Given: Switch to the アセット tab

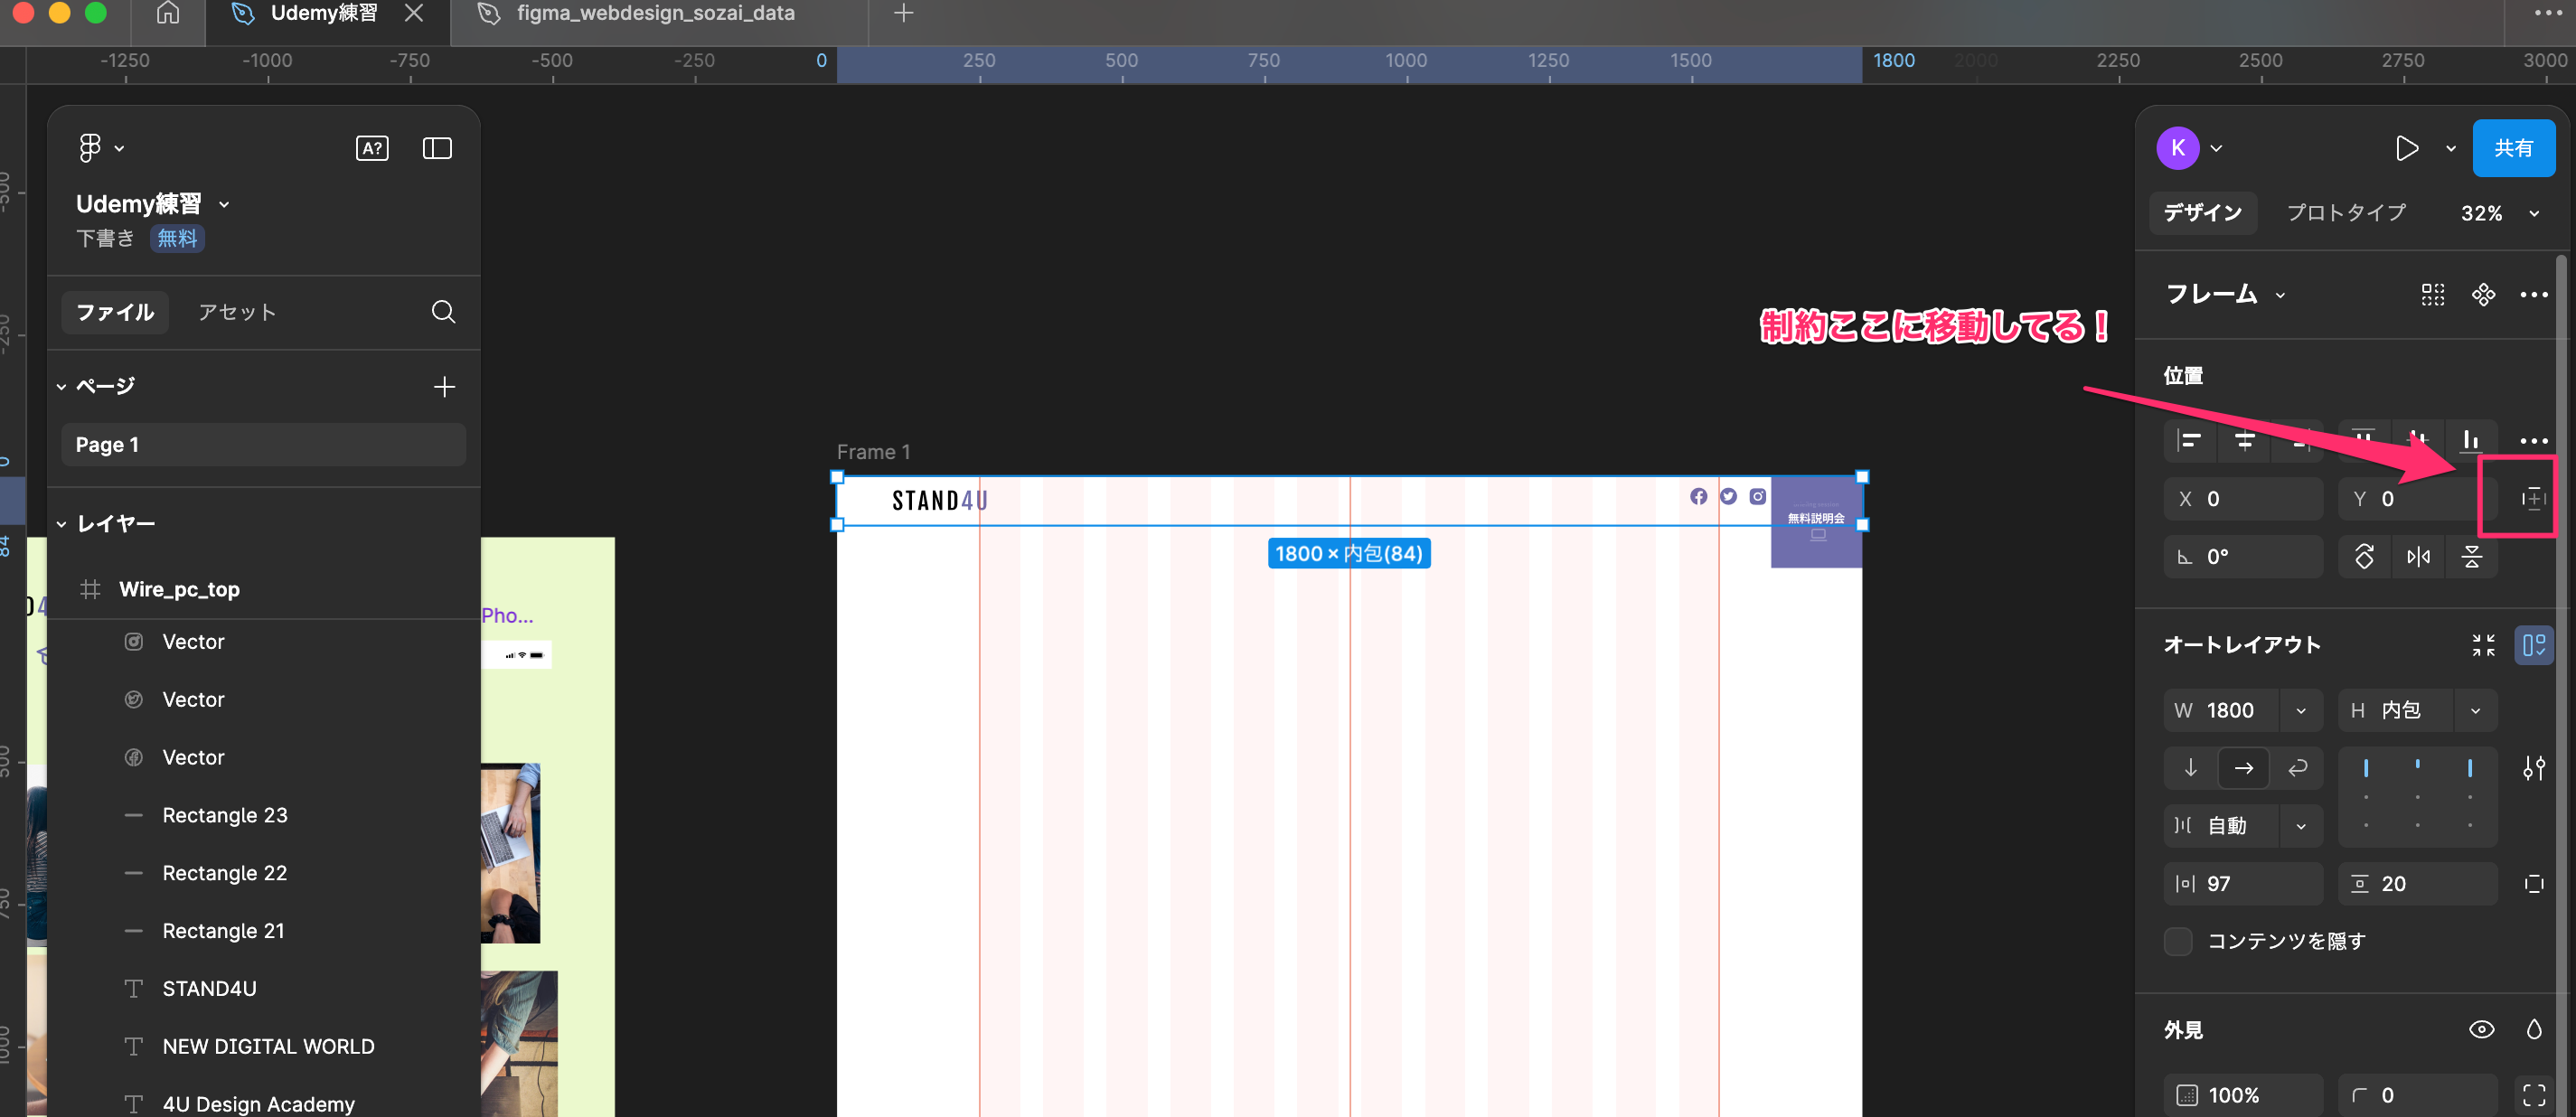Looking at the screenshot, I should pyautogui.click(x=236, y=312).
